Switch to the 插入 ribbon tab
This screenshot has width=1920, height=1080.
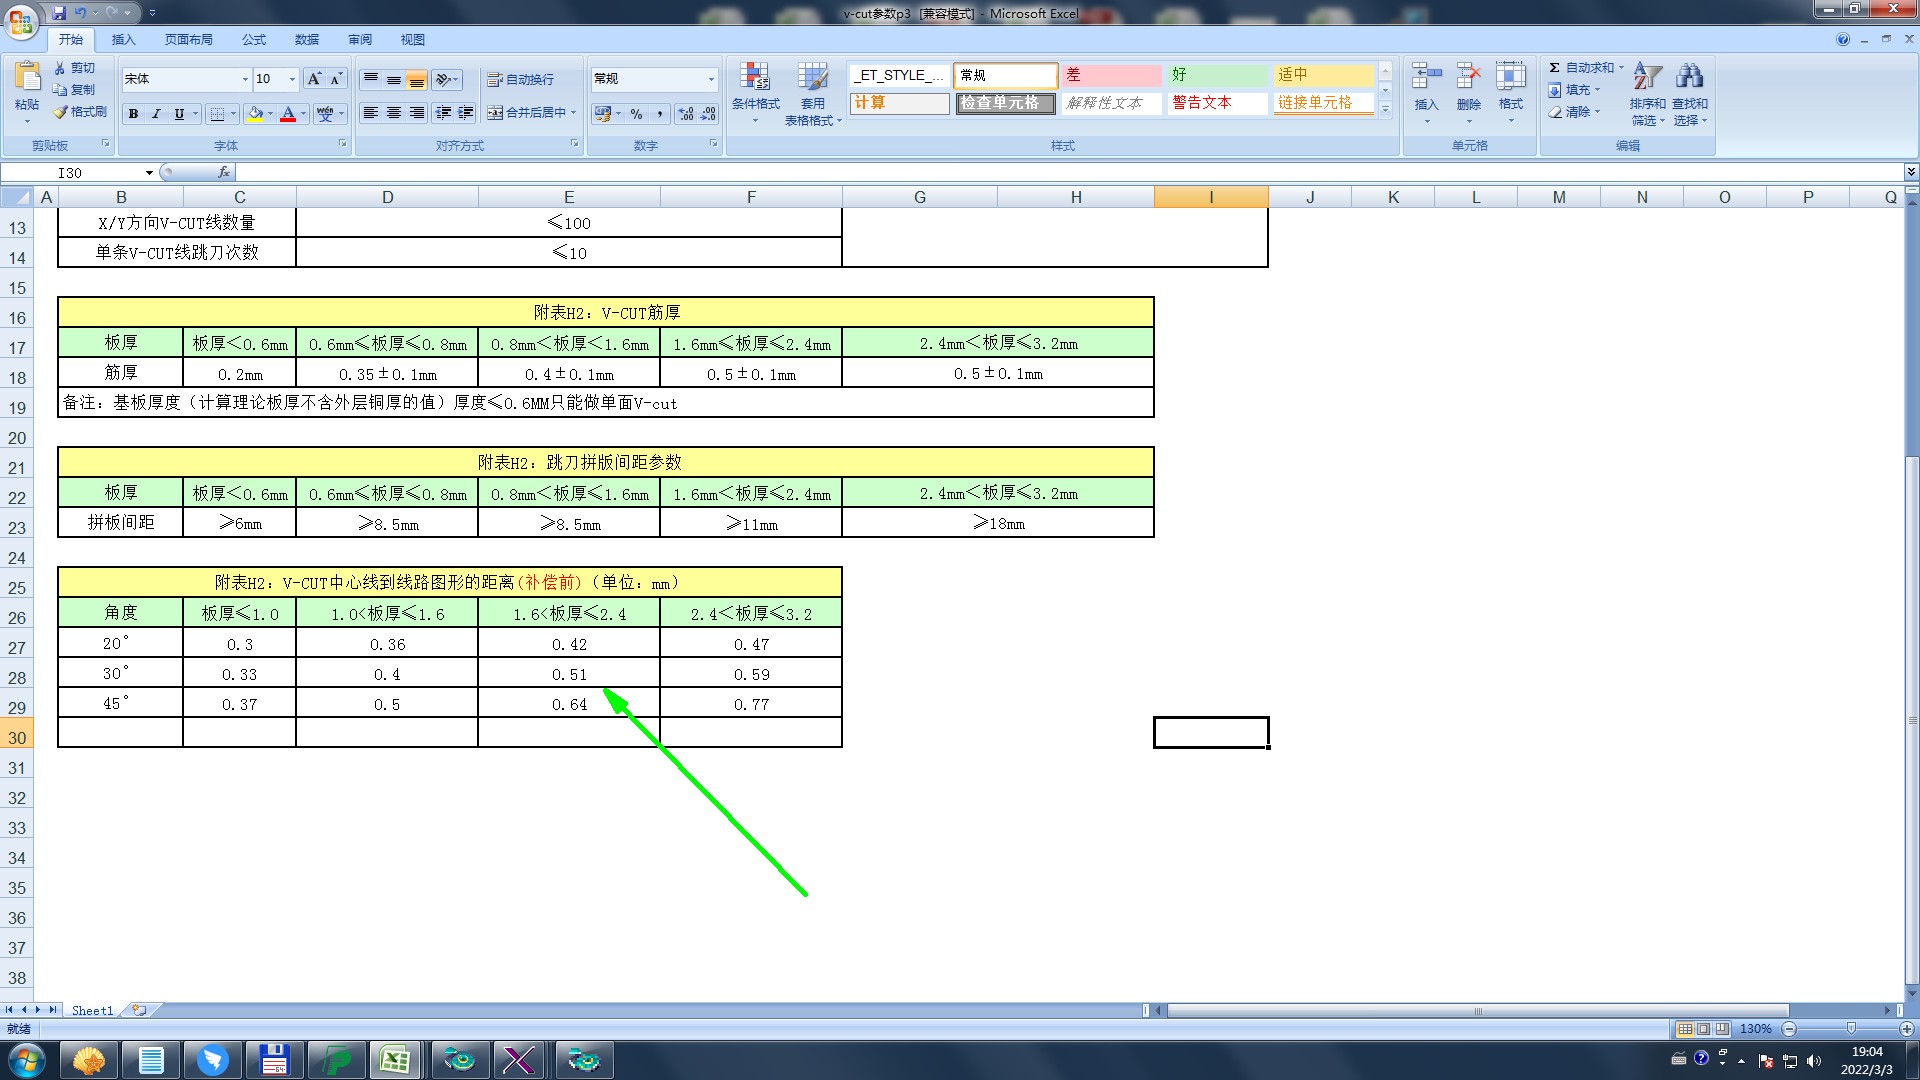click(123, 40)
